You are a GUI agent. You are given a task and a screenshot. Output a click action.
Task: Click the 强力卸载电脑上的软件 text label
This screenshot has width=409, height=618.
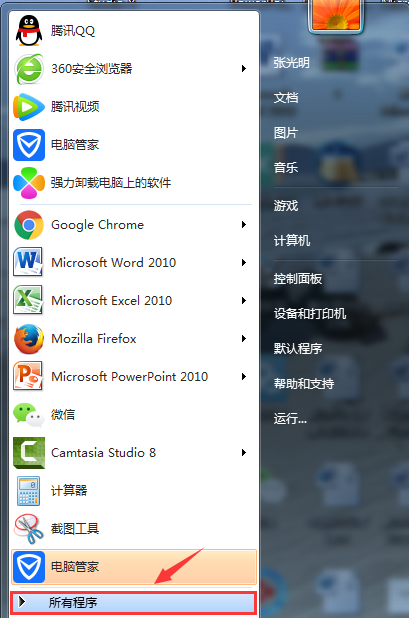pyautogui.click(x=111, y=182)
